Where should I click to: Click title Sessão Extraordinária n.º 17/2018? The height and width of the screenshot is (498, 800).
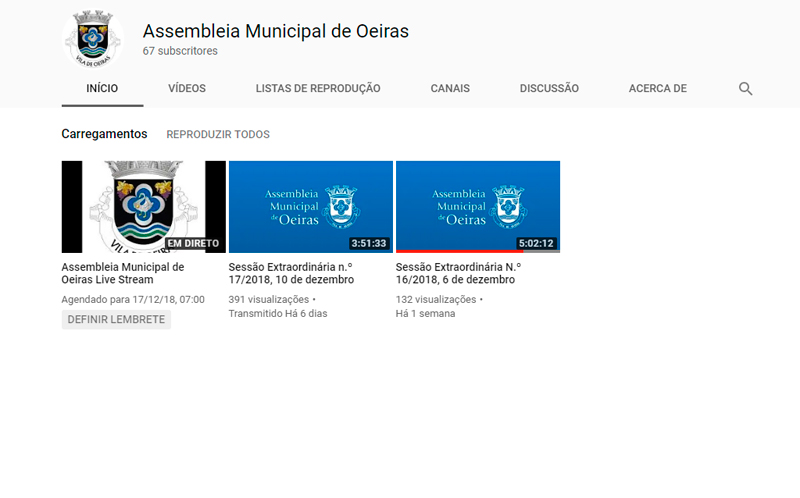point(291,273)
